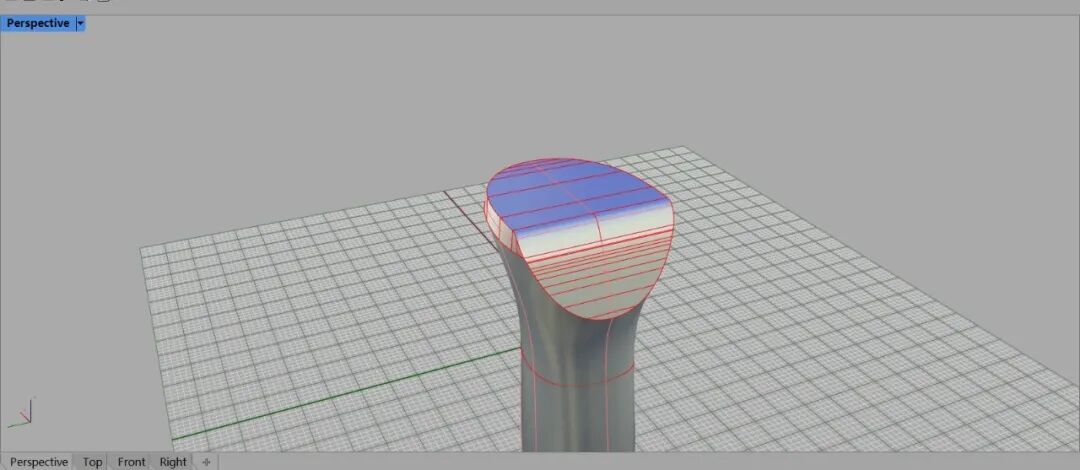Open the Perspective viewport dropdown arrow
The width and height of the screenshot is (1080, 470).
click(x=81, y=23)
